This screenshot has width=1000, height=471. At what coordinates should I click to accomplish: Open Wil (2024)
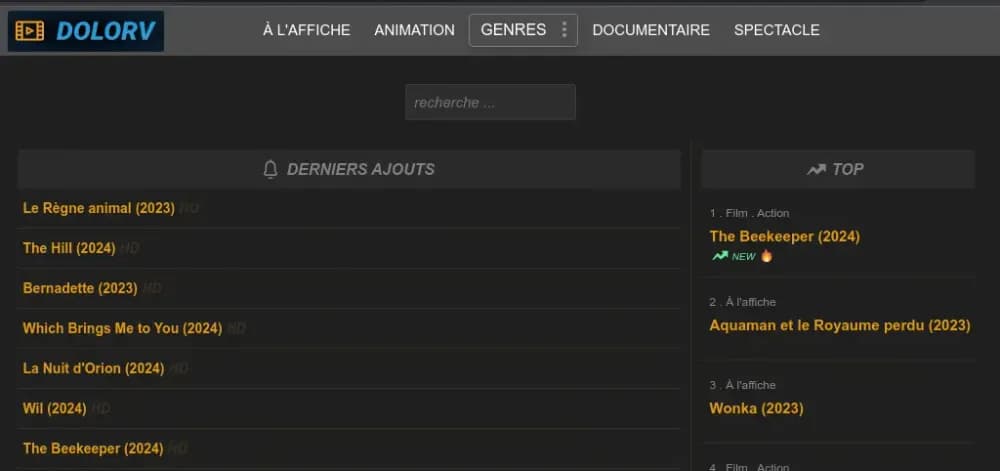click(55, 409)
